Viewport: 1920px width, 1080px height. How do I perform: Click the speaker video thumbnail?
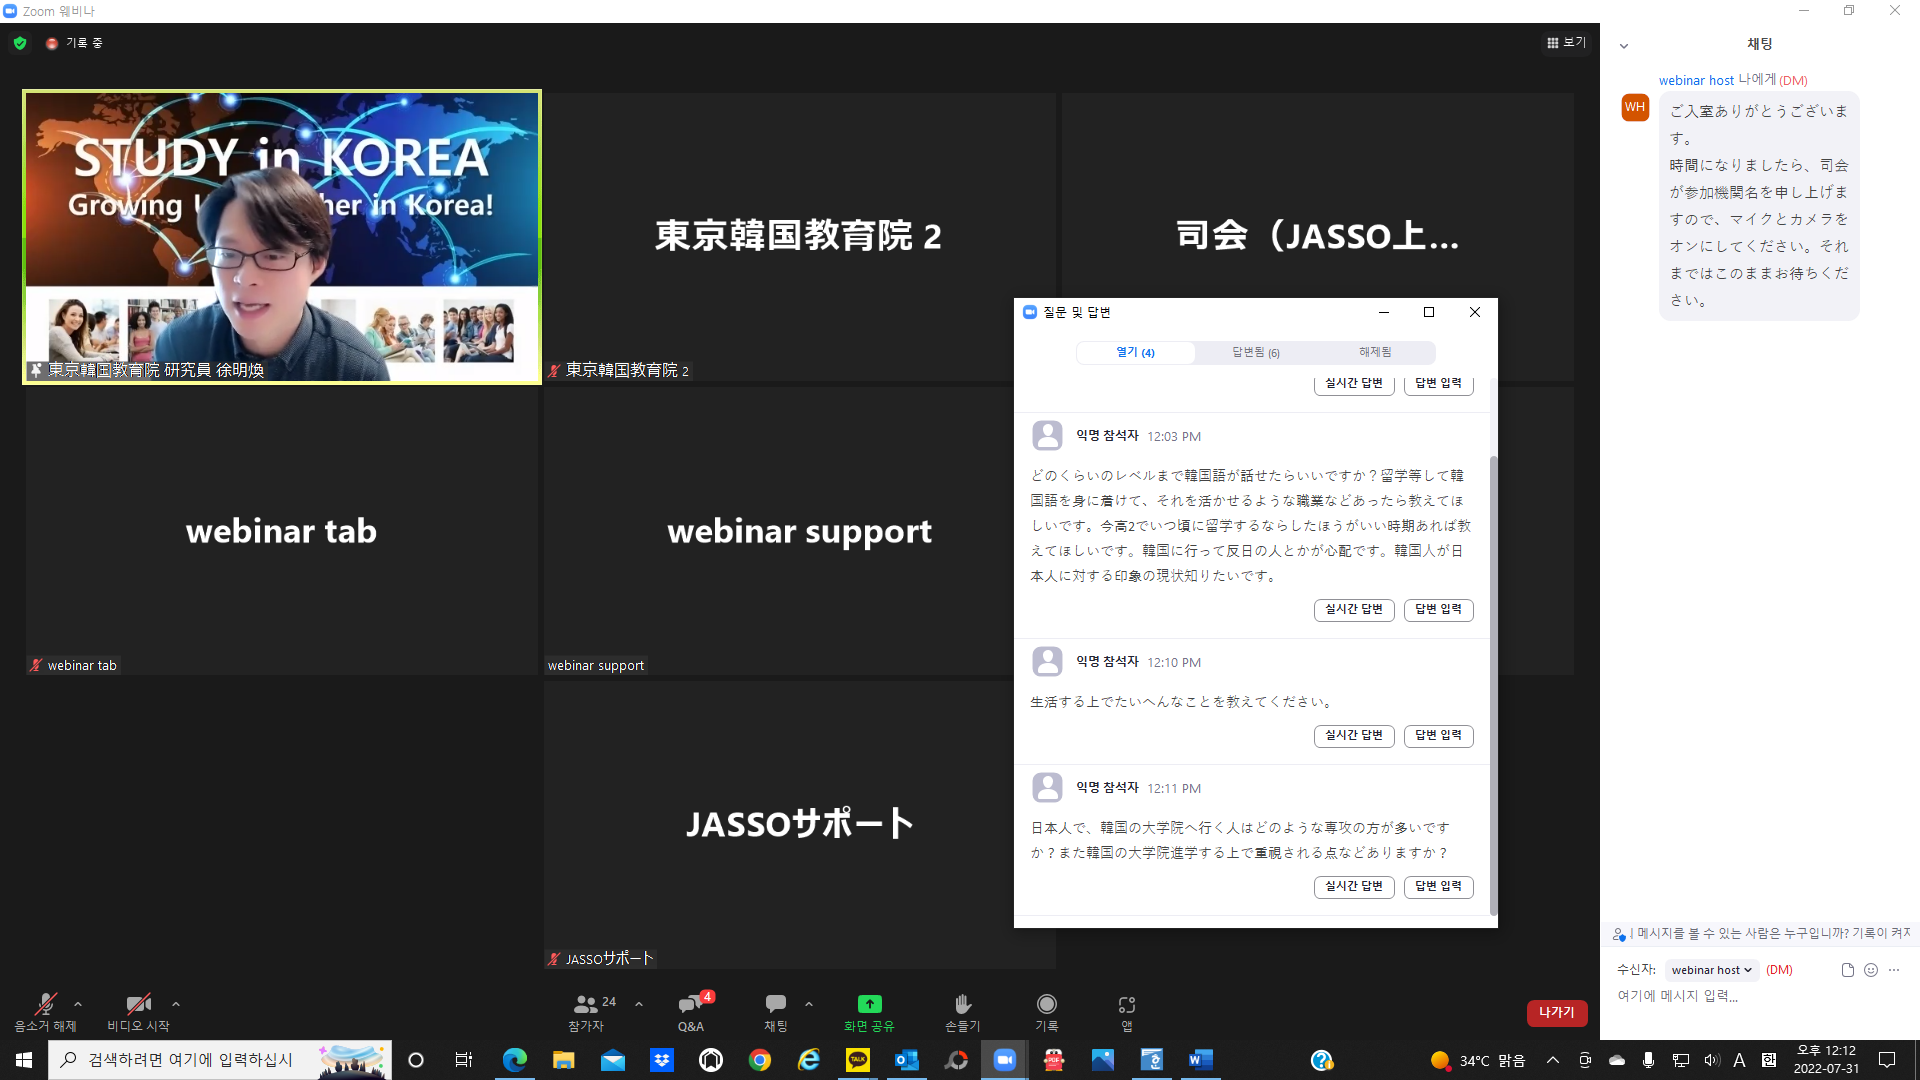click(x=282, y=237)
